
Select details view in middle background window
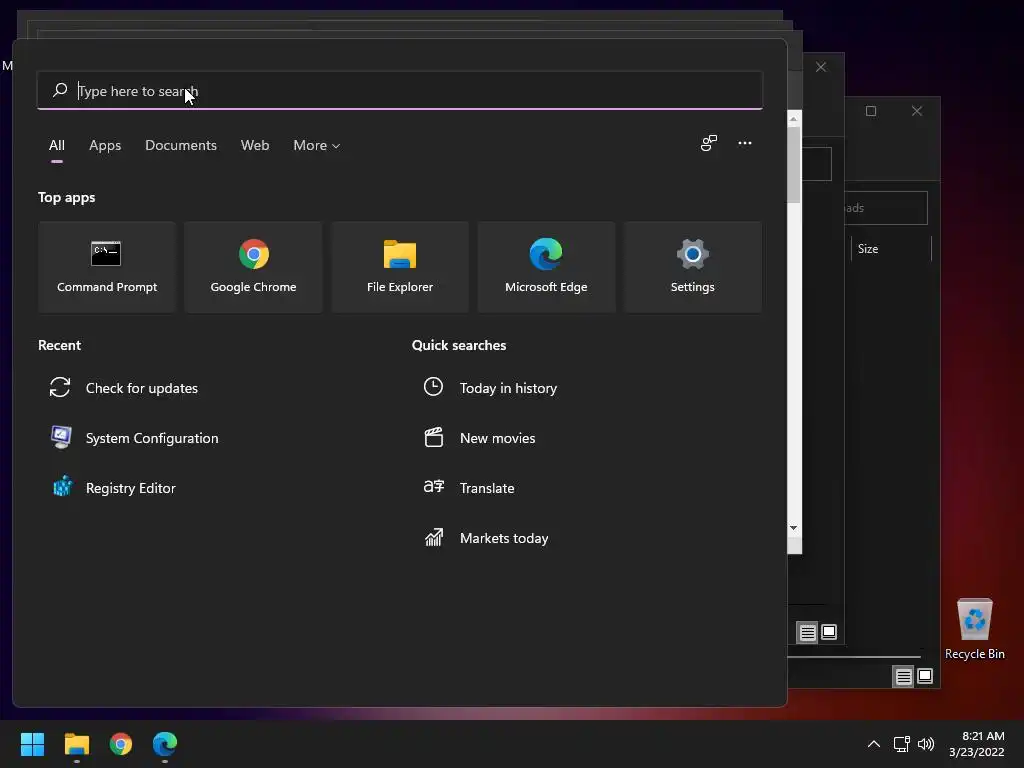[x=808, y=632]
